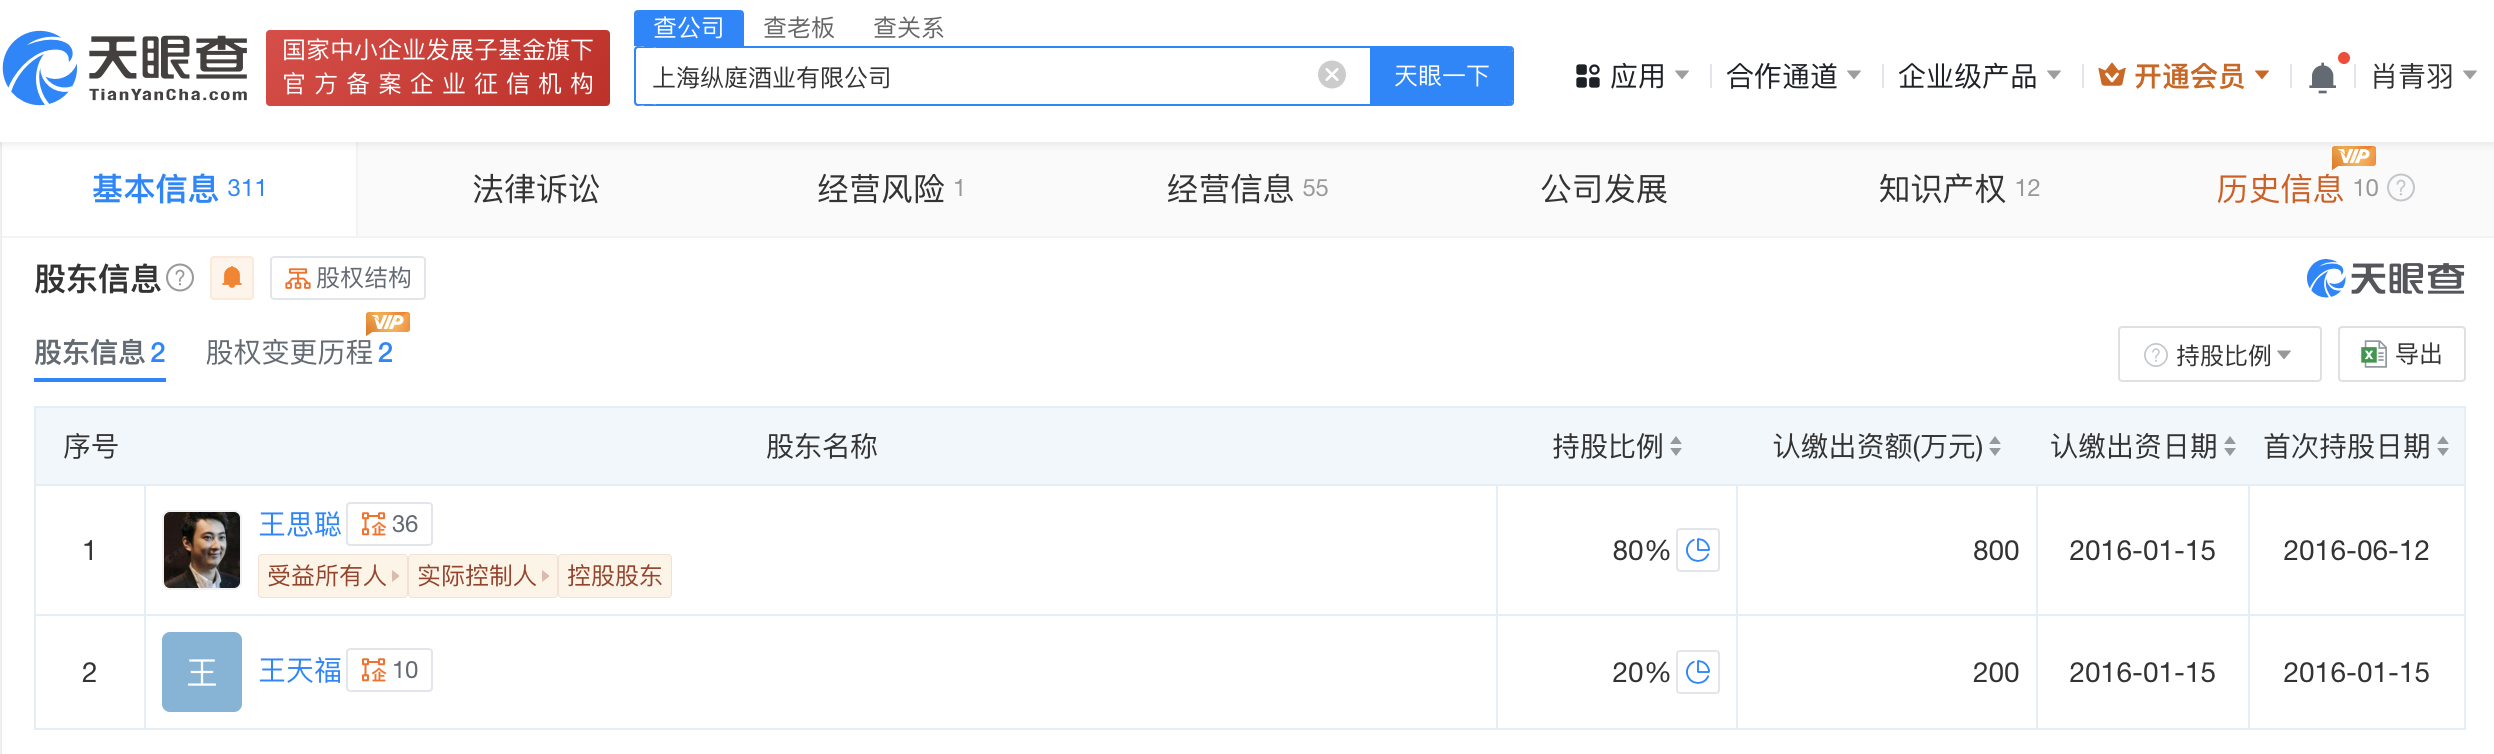Open 股权结构 diagram button
This screenshot has height=754, width=2494.
pos(348,278)
